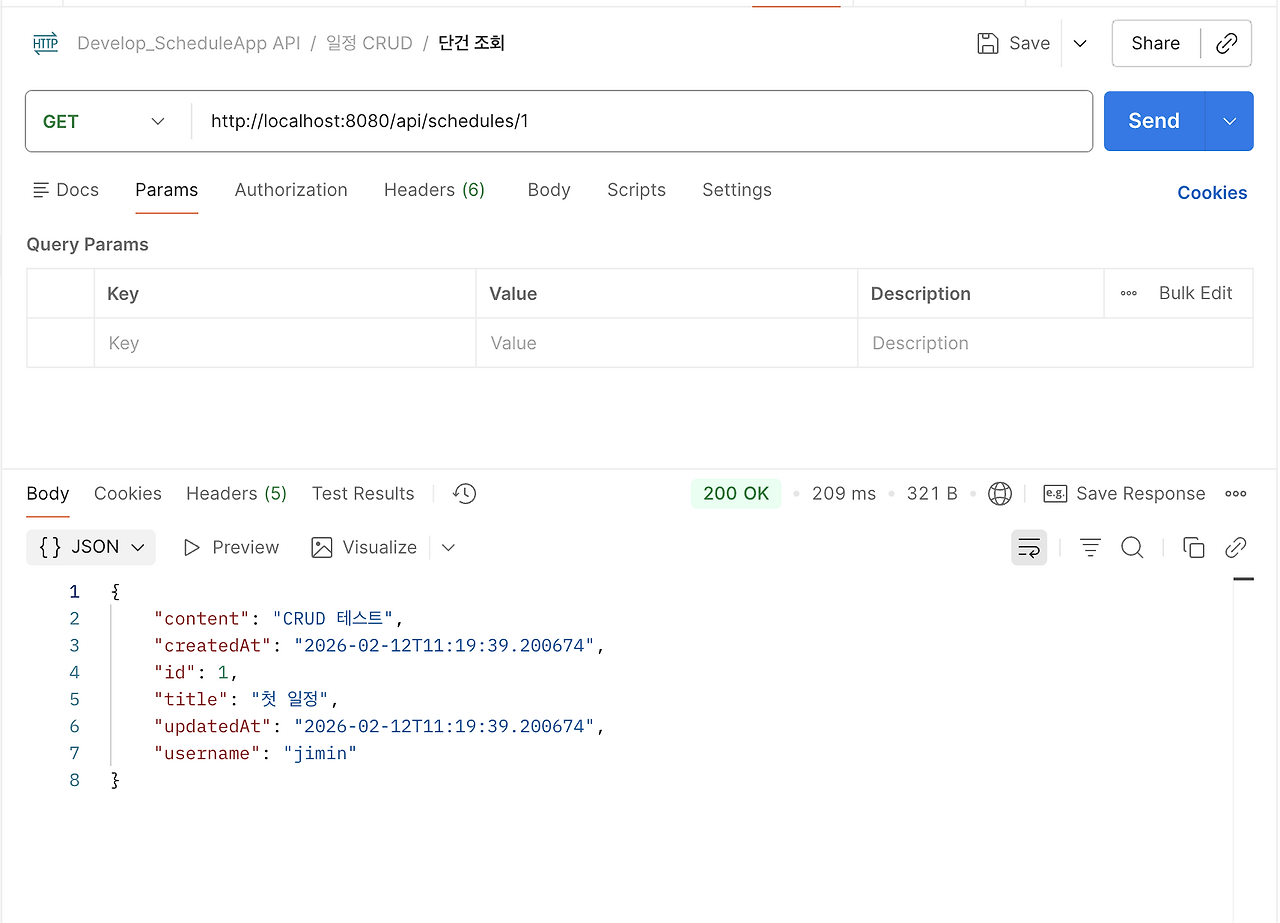Viewport: 1280px width, 923px height.
Task: Click the 321 B response size
Action: coord(932,493)
